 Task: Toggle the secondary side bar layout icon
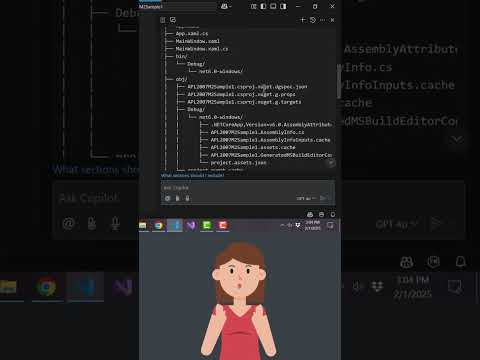[283, 6]
